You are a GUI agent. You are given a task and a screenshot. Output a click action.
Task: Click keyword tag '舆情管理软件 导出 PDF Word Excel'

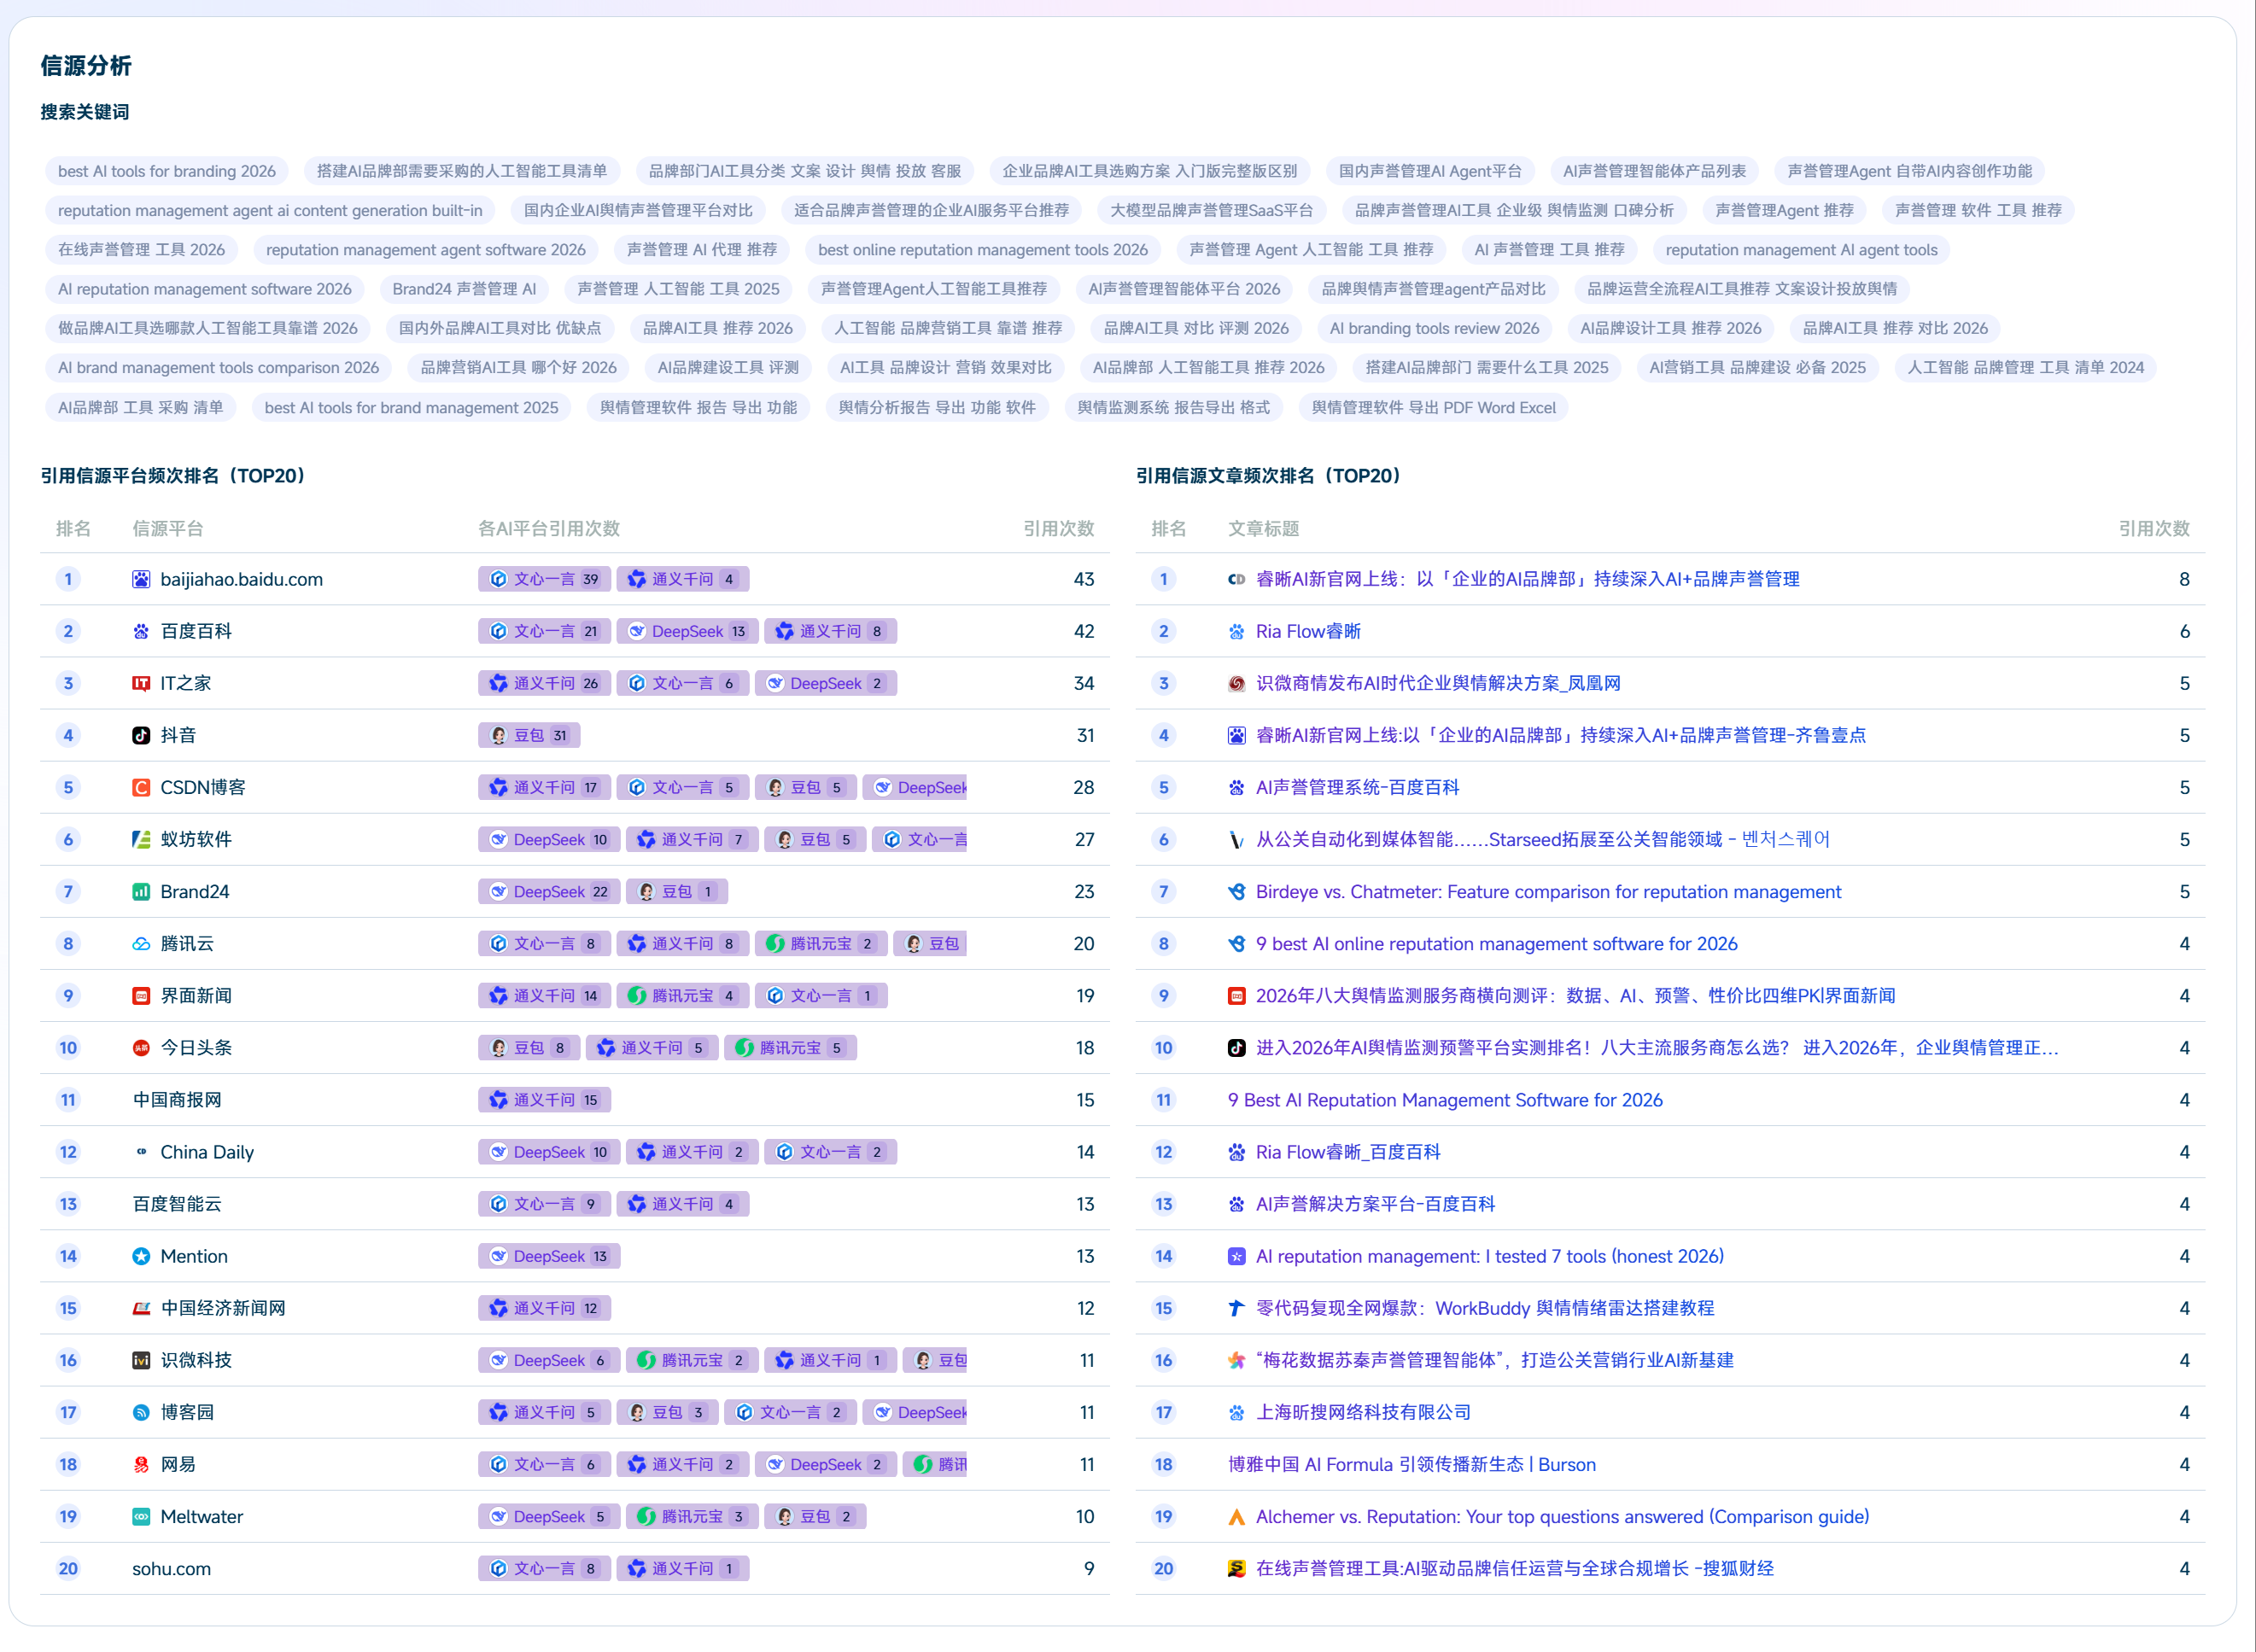(x=1433, y=408)
